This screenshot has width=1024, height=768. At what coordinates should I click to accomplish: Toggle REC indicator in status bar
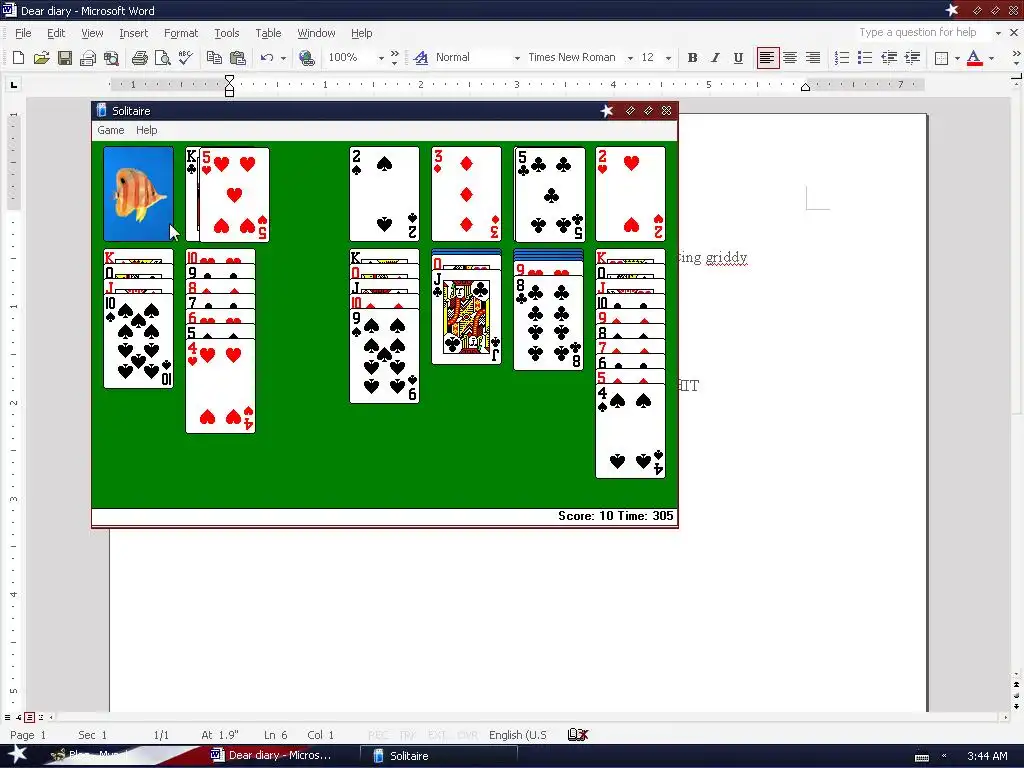coord(378,735)
